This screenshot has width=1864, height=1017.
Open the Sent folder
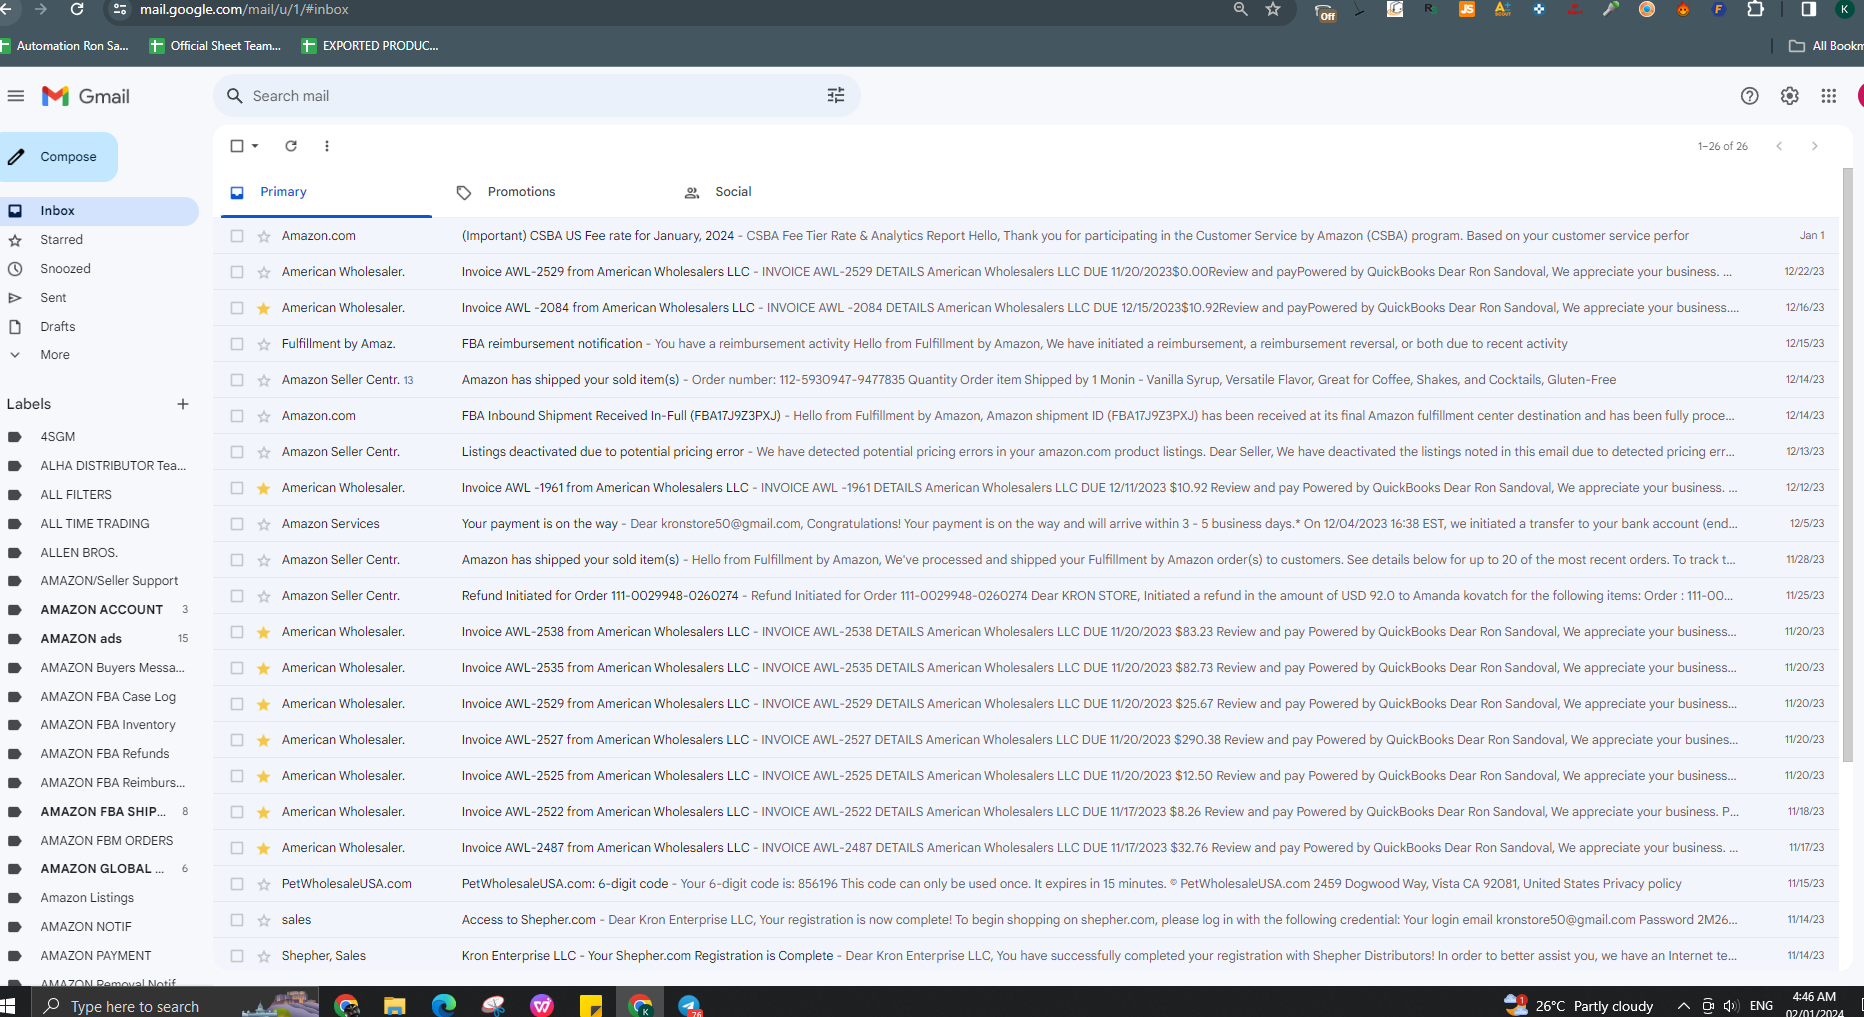coord(53,298)
